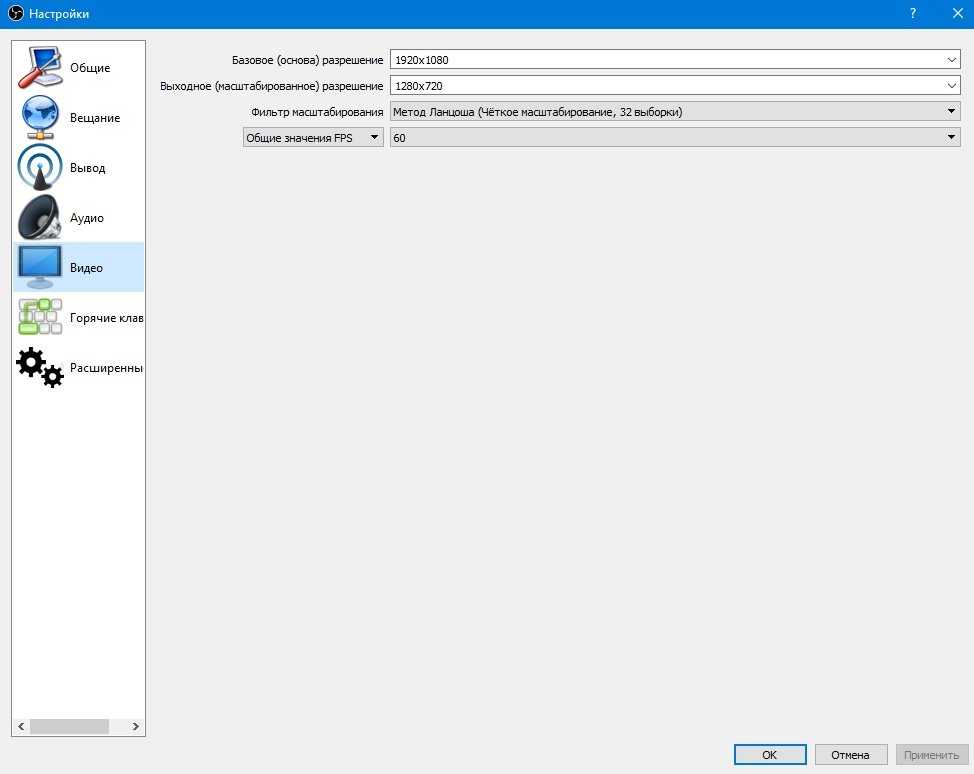Open the Расширенные gears icon
The height and width of the screenshot is (774, 974).
coord(40,367)
